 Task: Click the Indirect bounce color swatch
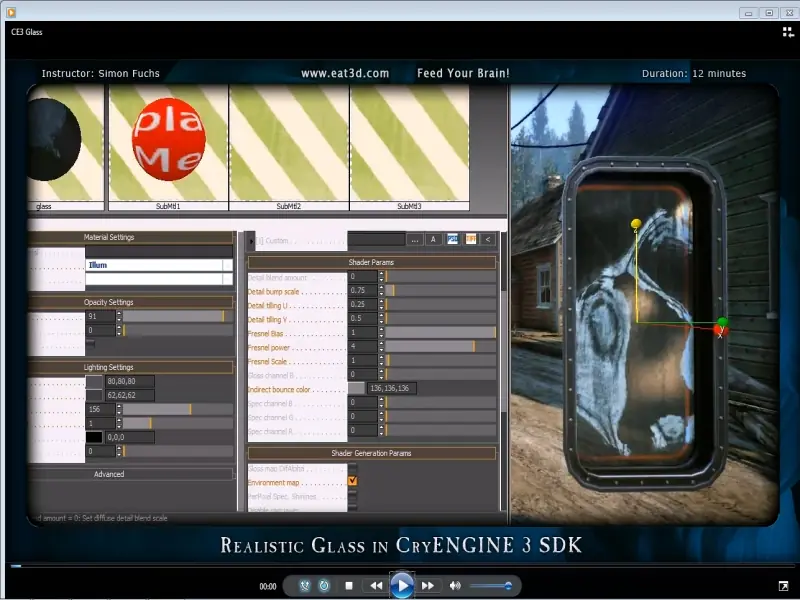tap(357, 388)
